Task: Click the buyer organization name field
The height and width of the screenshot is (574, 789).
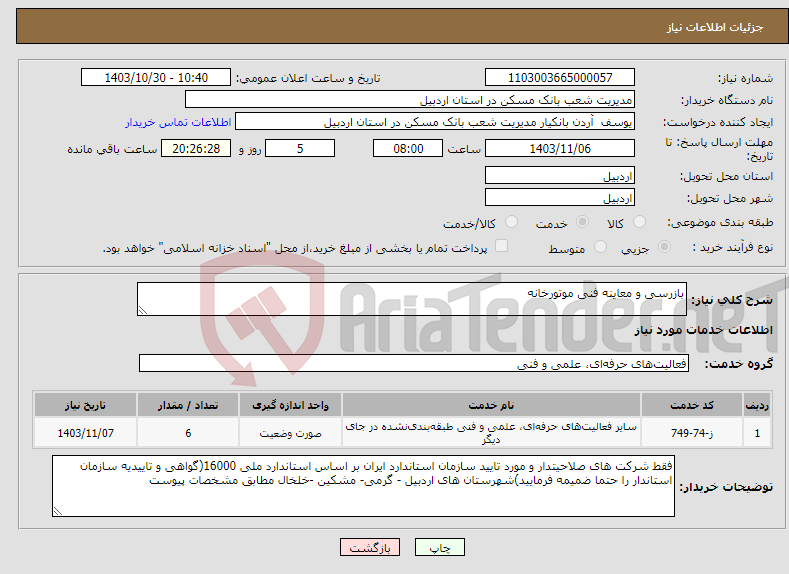Action: (410, 100)
